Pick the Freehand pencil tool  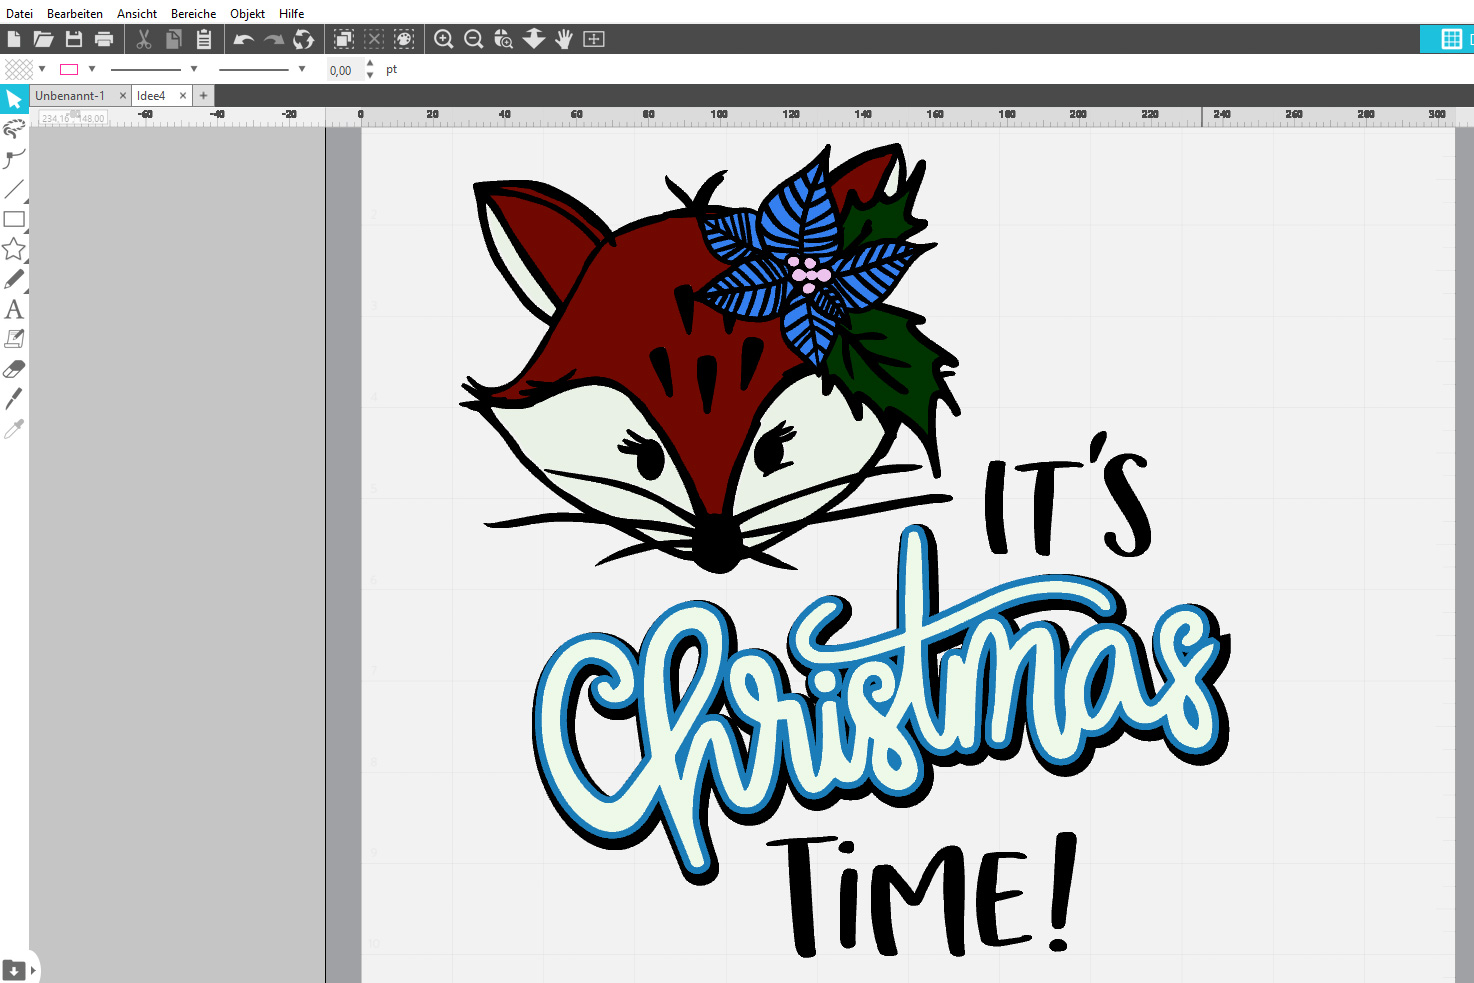[x=14, y=279]
